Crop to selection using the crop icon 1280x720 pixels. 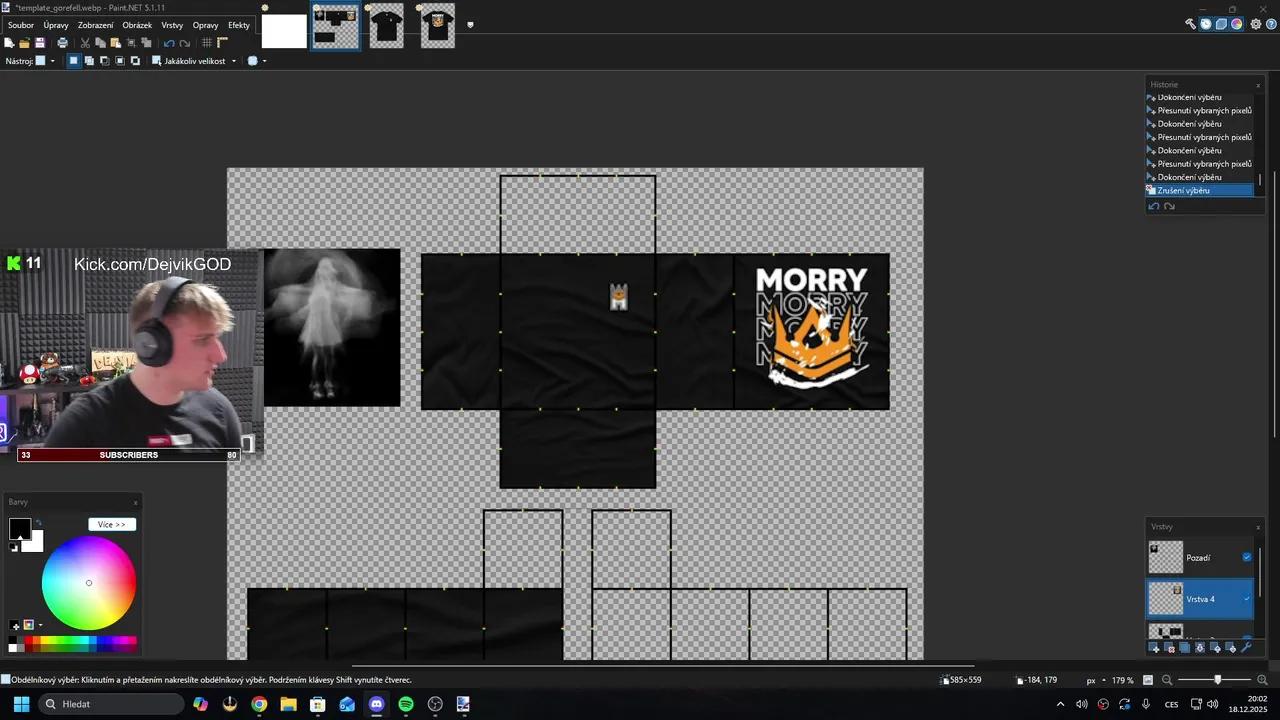coord(131,43)
